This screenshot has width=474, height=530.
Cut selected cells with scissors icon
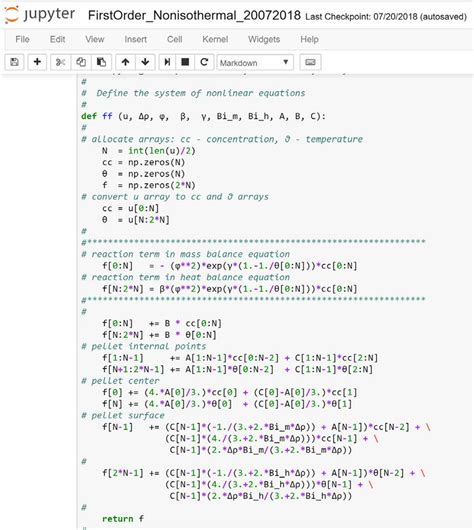pos(61,62)
